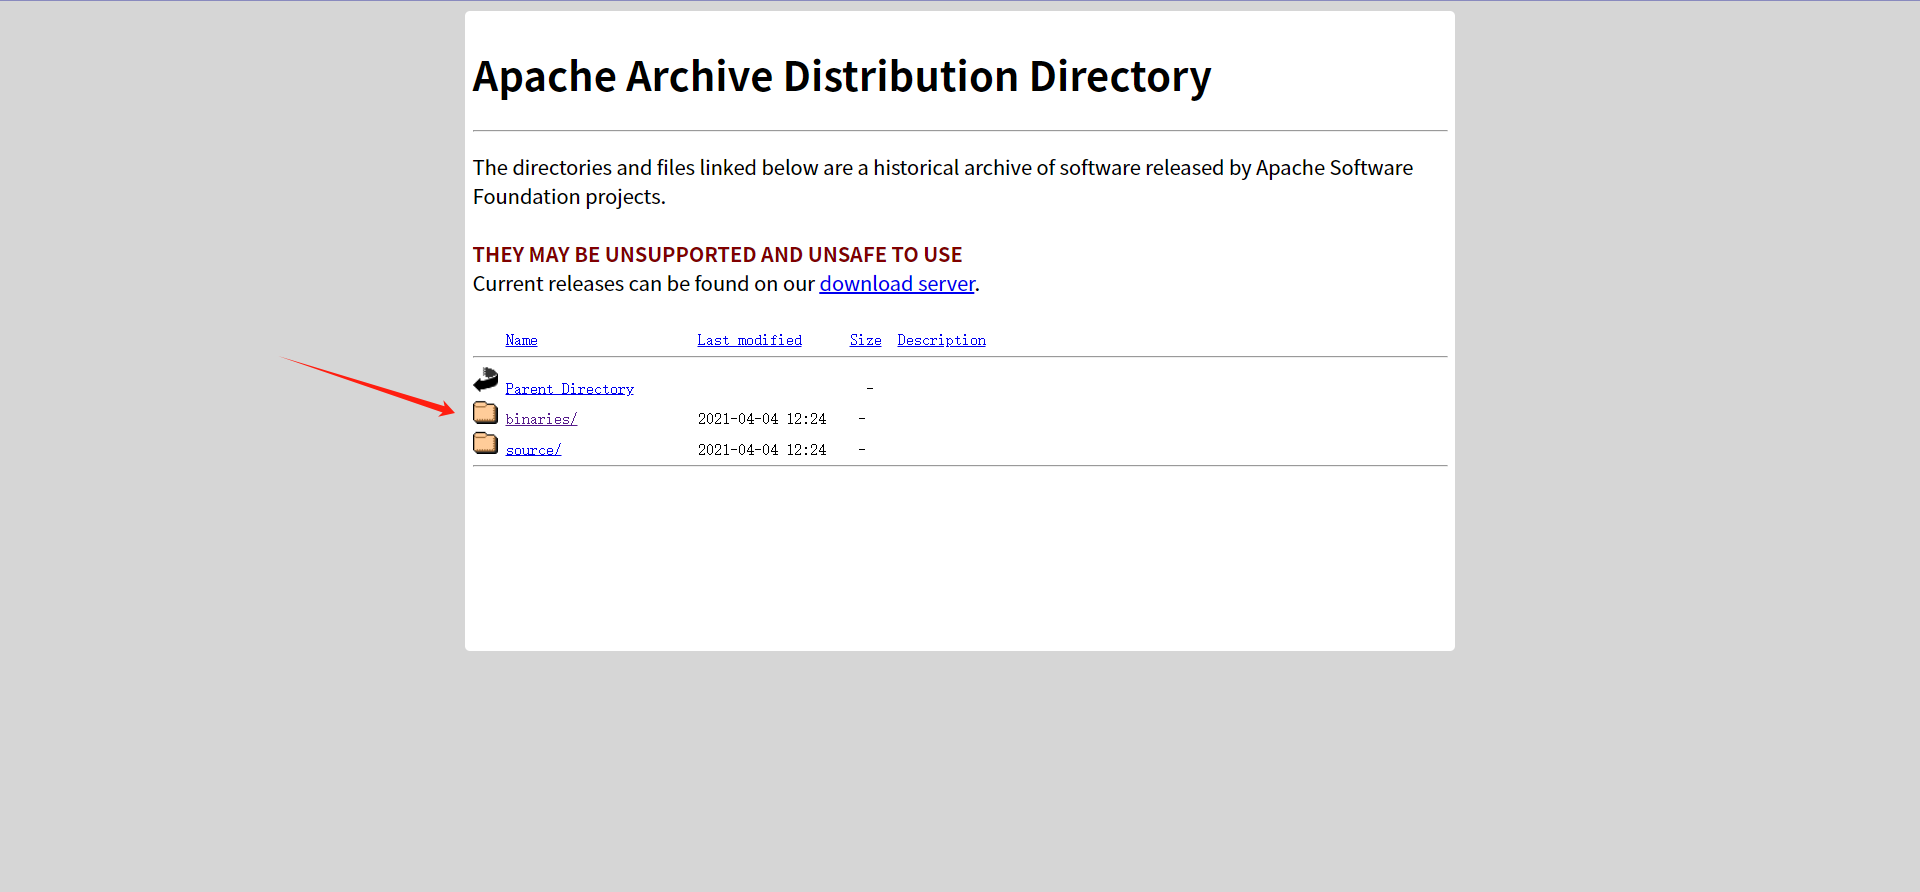Open the source/ directory link
This screenshot has width=1920, height=892.
click(533, 450)
